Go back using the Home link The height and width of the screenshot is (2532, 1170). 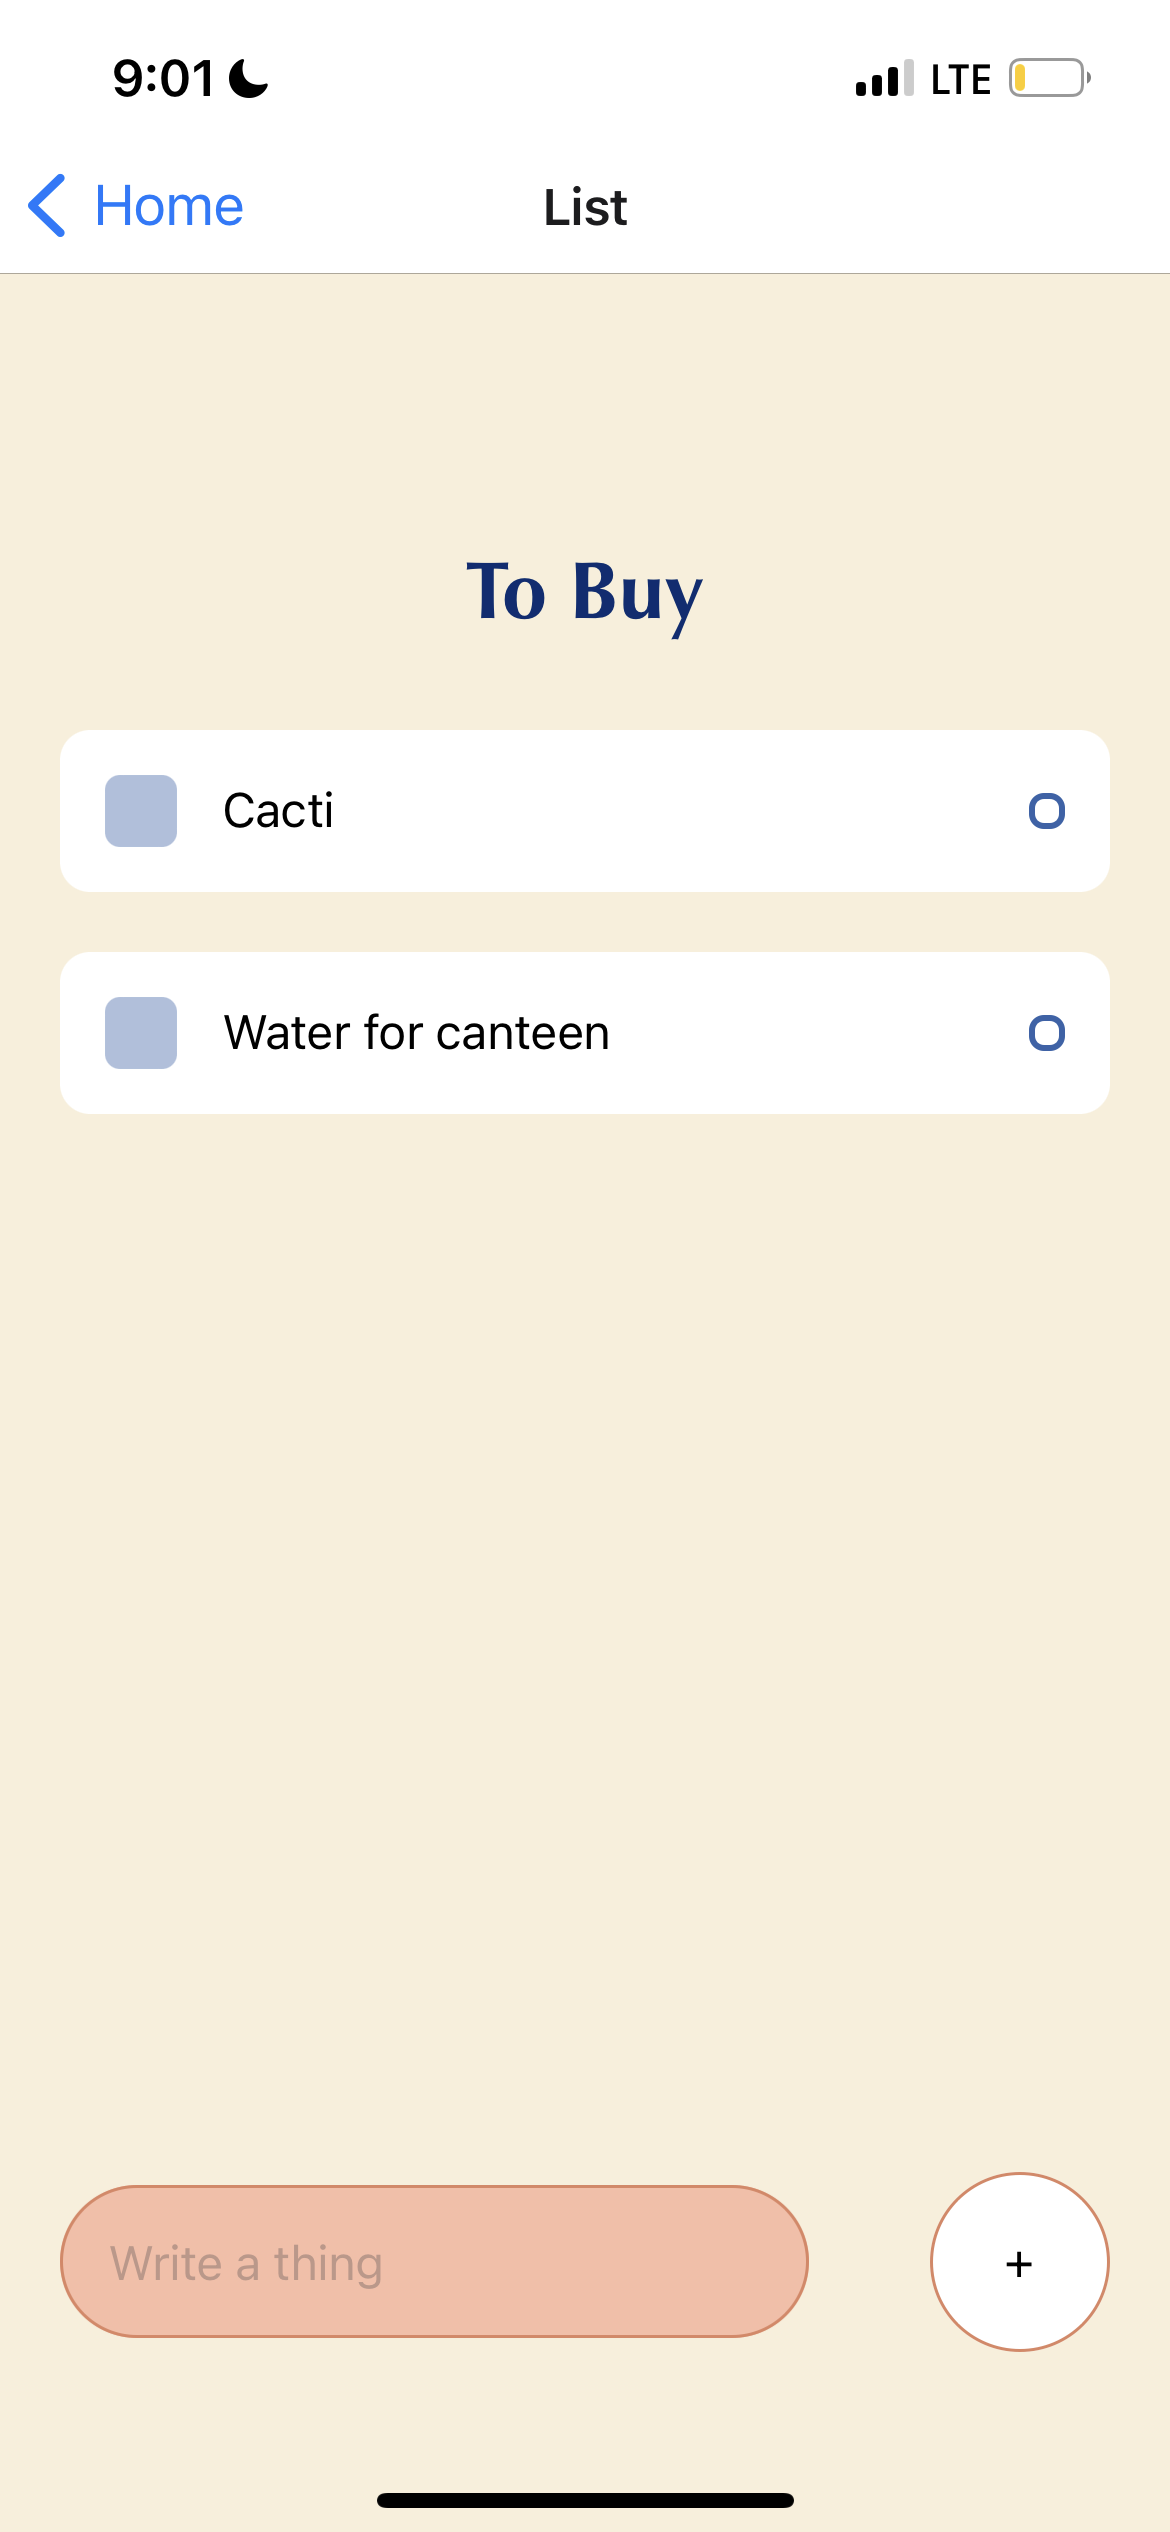(169, 206)
